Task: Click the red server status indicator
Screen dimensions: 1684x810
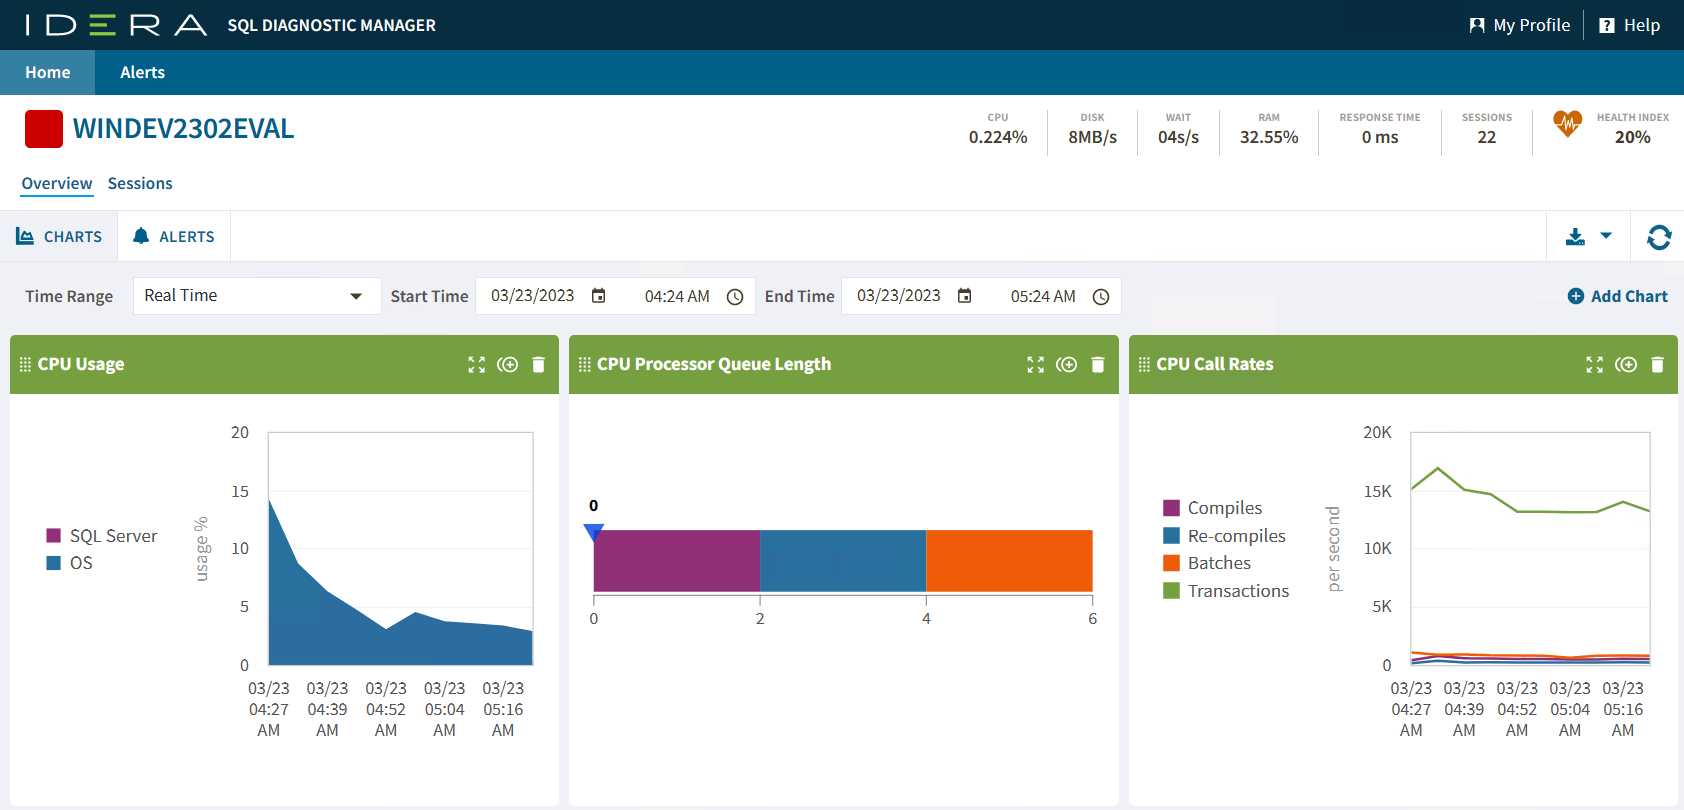Action: pyautogui.click(x=44, y=129)
